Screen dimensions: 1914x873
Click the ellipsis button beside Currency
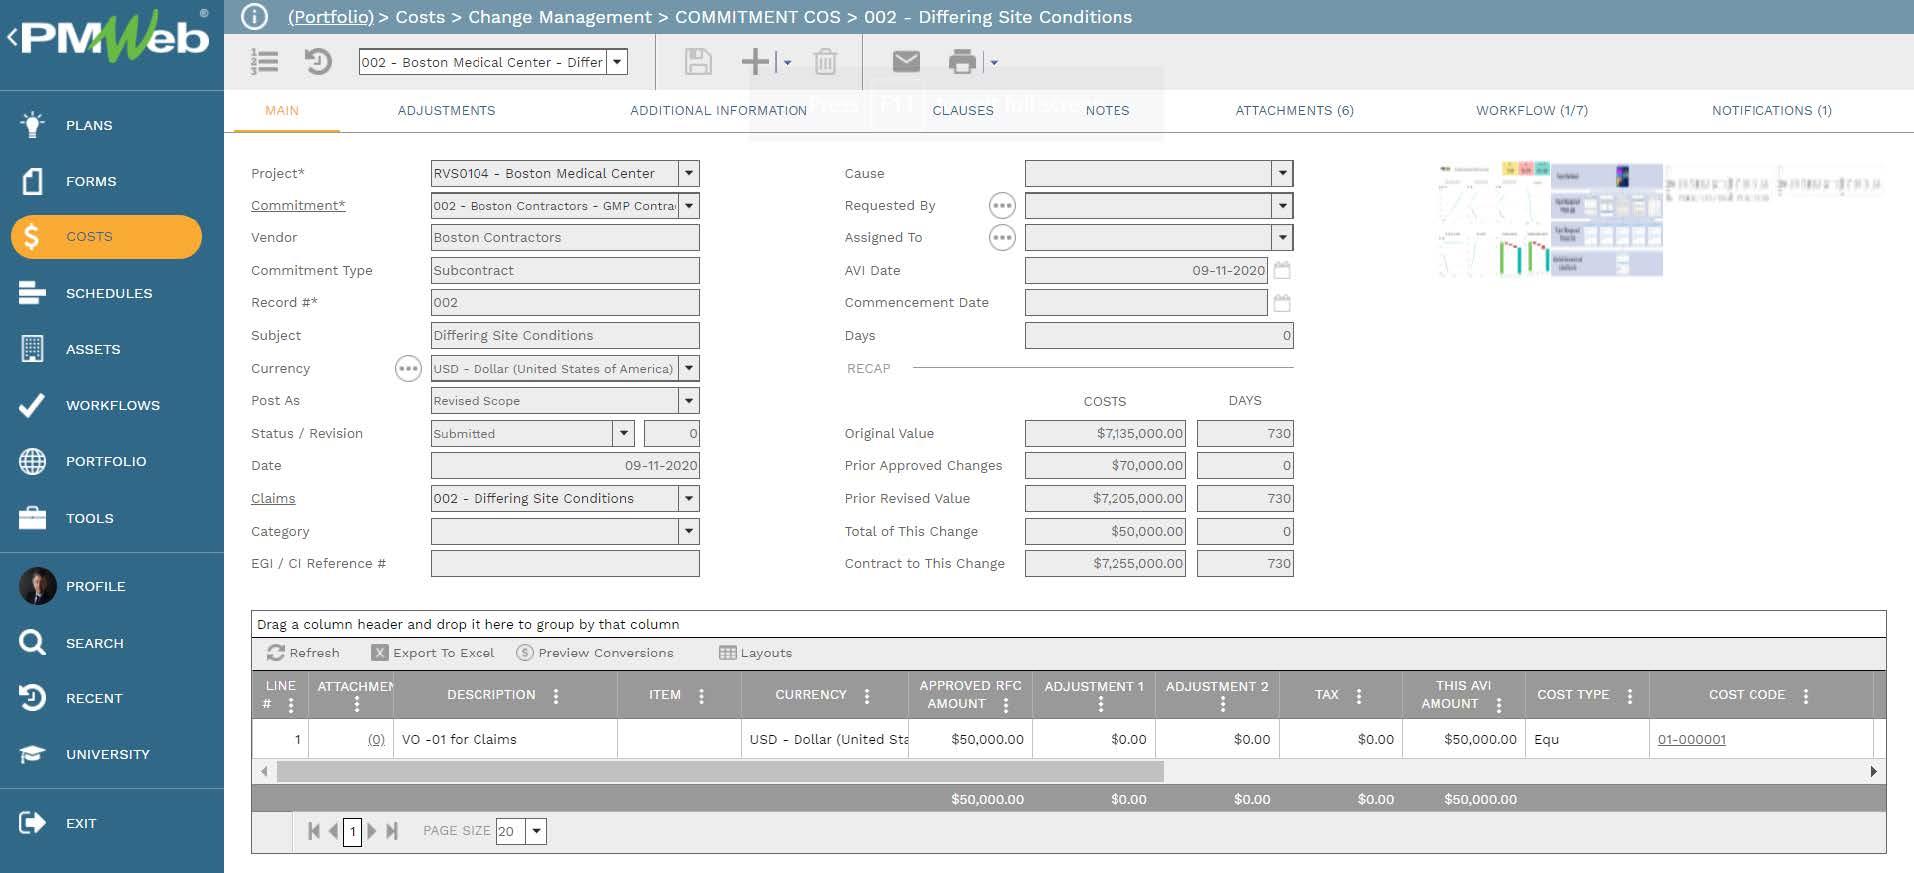coord(408,369)
